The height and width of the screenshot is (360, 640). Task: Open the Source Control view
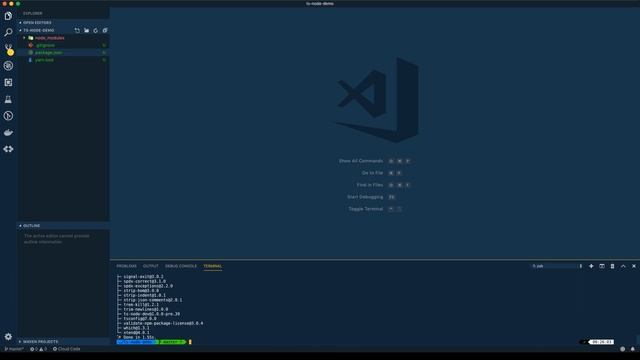coord(8,49)
